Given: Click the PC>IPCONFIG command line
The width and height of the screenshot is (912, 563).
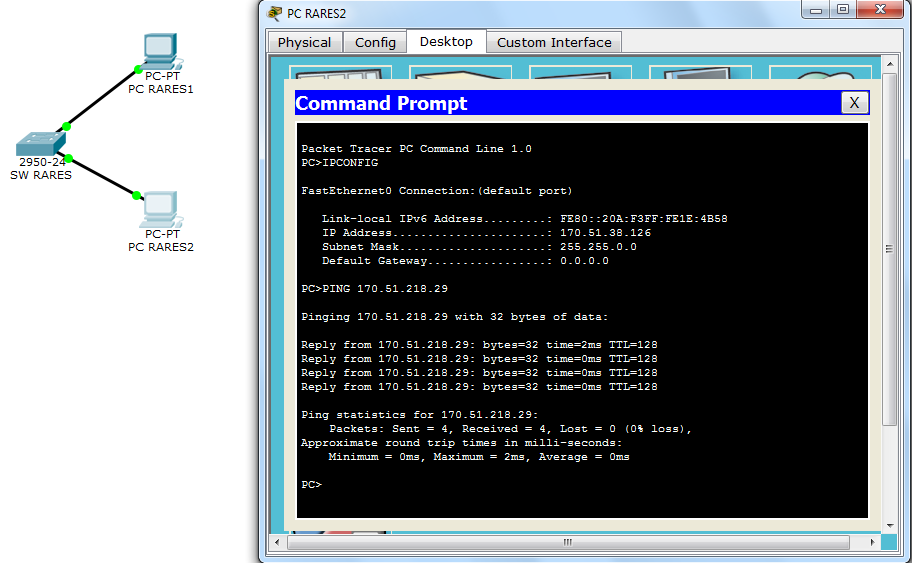Looking at the screenshot, I should coord(340,163).
